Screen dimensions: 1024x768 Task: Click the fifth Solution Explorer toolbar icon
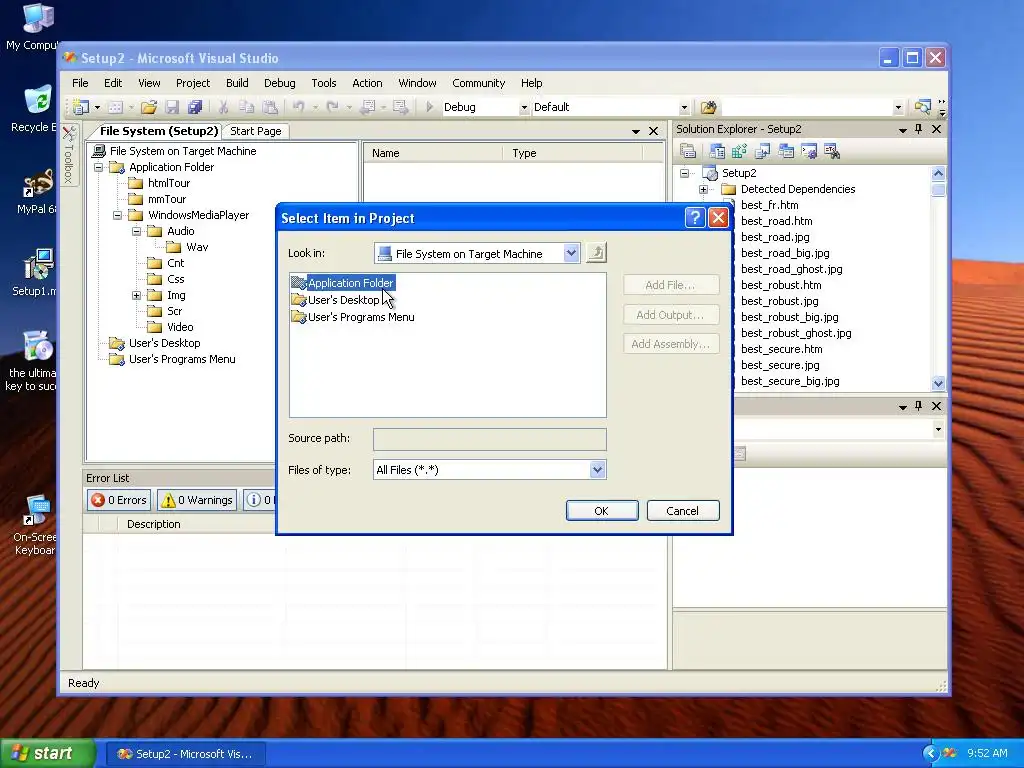[786, 152]
